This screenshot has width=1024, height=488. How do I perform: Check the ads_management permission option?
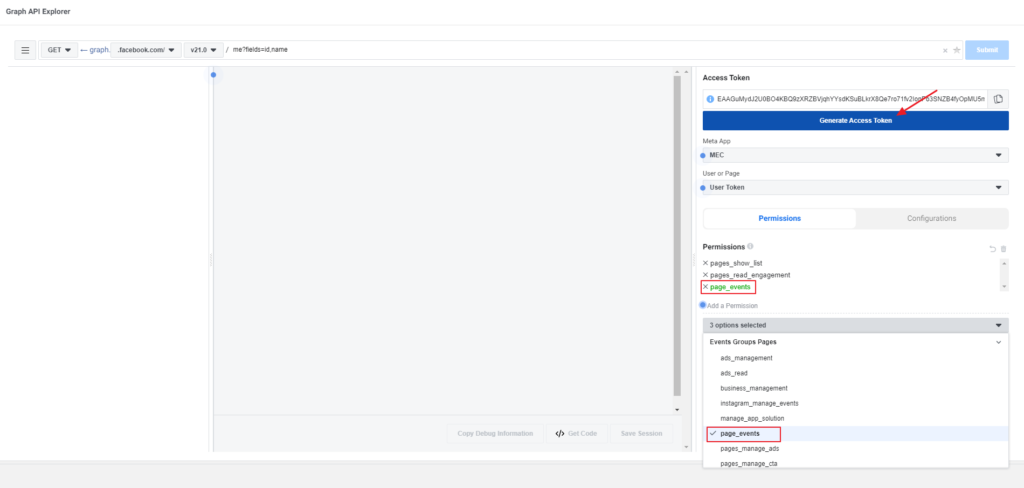[856, 358]
